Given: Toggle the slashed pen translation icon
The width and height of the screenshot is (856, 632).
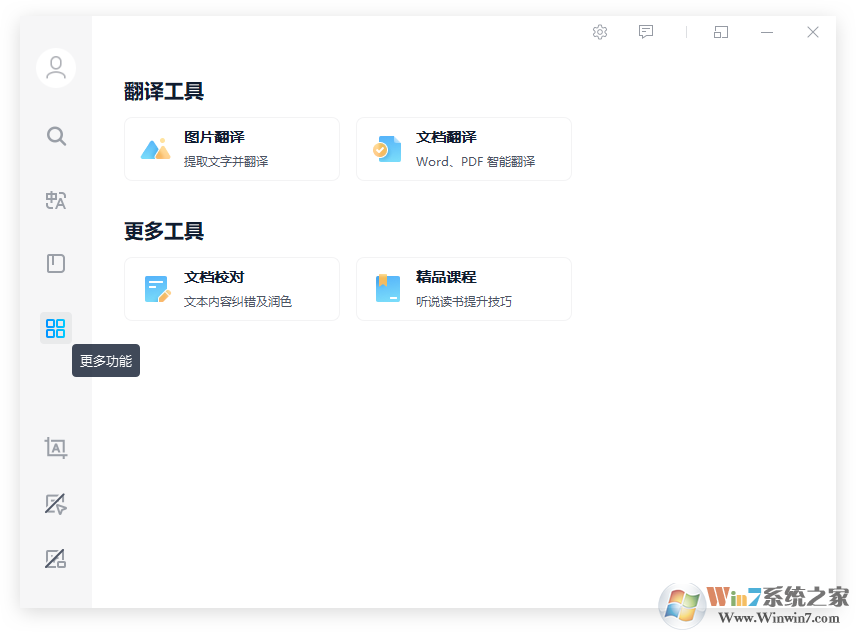Looking at the screenshot, I should (x=55, y=503).
